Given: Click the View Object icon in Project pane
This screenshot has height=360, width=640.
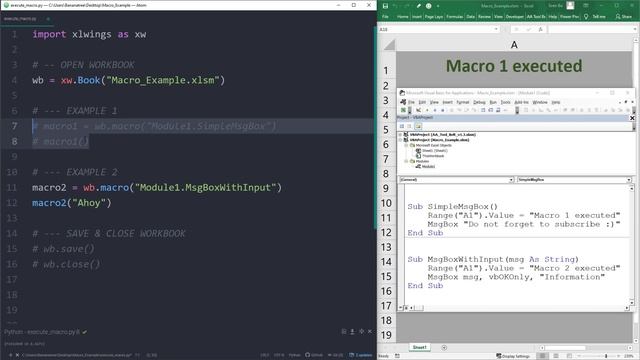Looking at the screenshot, I should (x=409, y=126).
